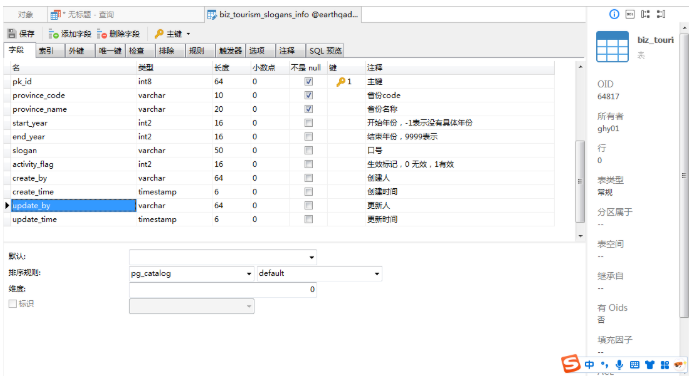Click the large blue table icon
This screenshot has width=693, height=391.
pos(612,46)
